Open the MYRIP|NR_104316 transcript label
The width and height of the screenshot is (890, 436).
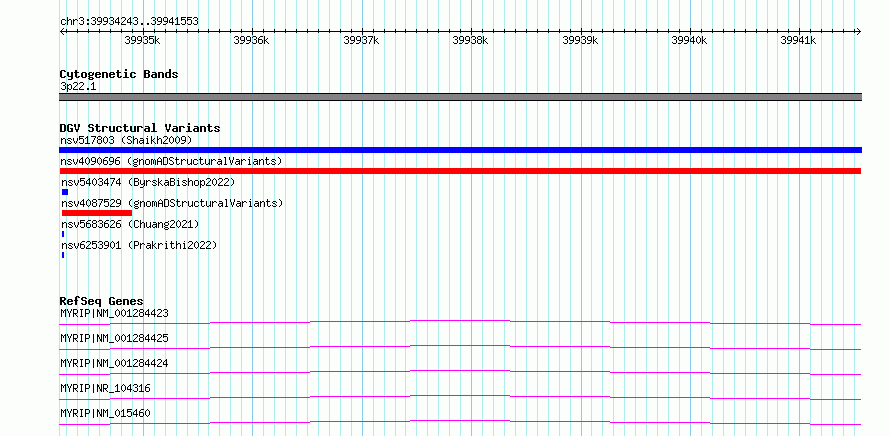coord(105,388)
